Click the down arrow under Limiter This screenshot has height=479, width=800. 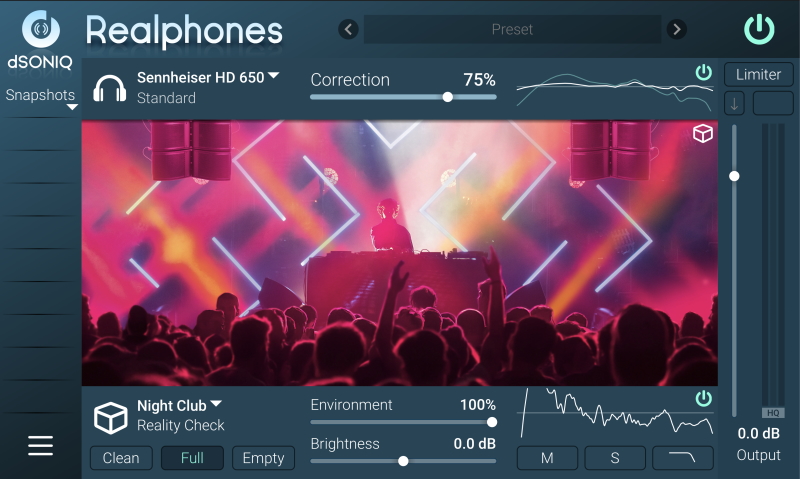(x=734, y=104)
